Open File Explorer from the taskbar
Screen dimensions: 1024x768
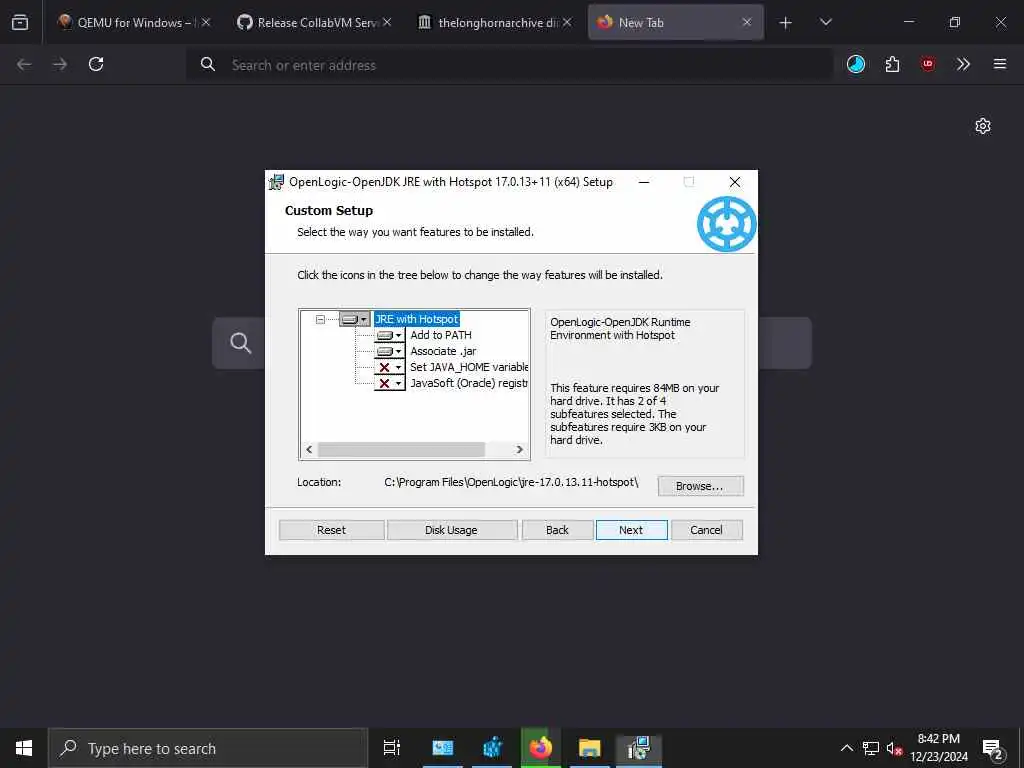pyautogui.click(x=590, y=748)
